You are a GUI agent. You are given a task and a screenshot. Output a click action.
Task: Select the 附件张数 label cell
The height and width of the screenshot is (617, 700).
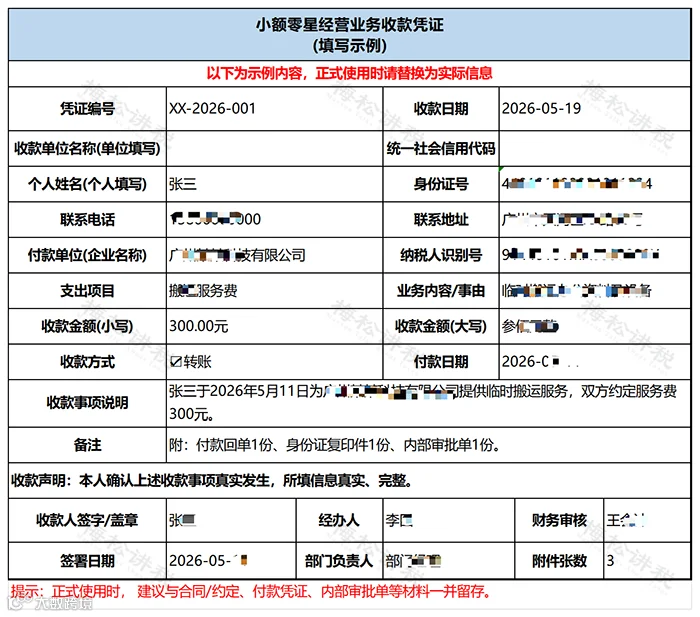pyautogui.click(x=559, y=561)
